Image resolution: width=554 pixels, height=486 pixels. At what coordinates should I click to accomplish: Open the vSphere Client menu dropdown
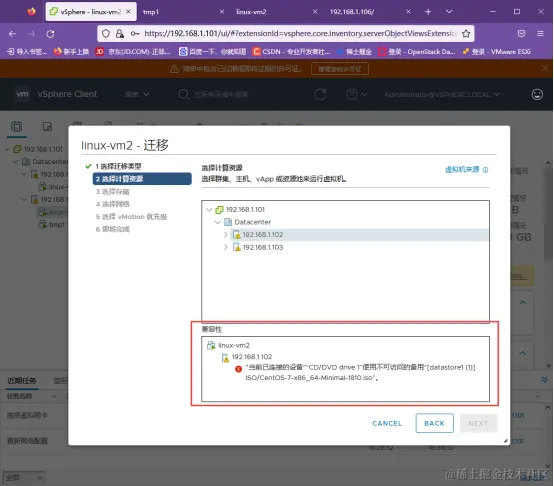(137, 94)
